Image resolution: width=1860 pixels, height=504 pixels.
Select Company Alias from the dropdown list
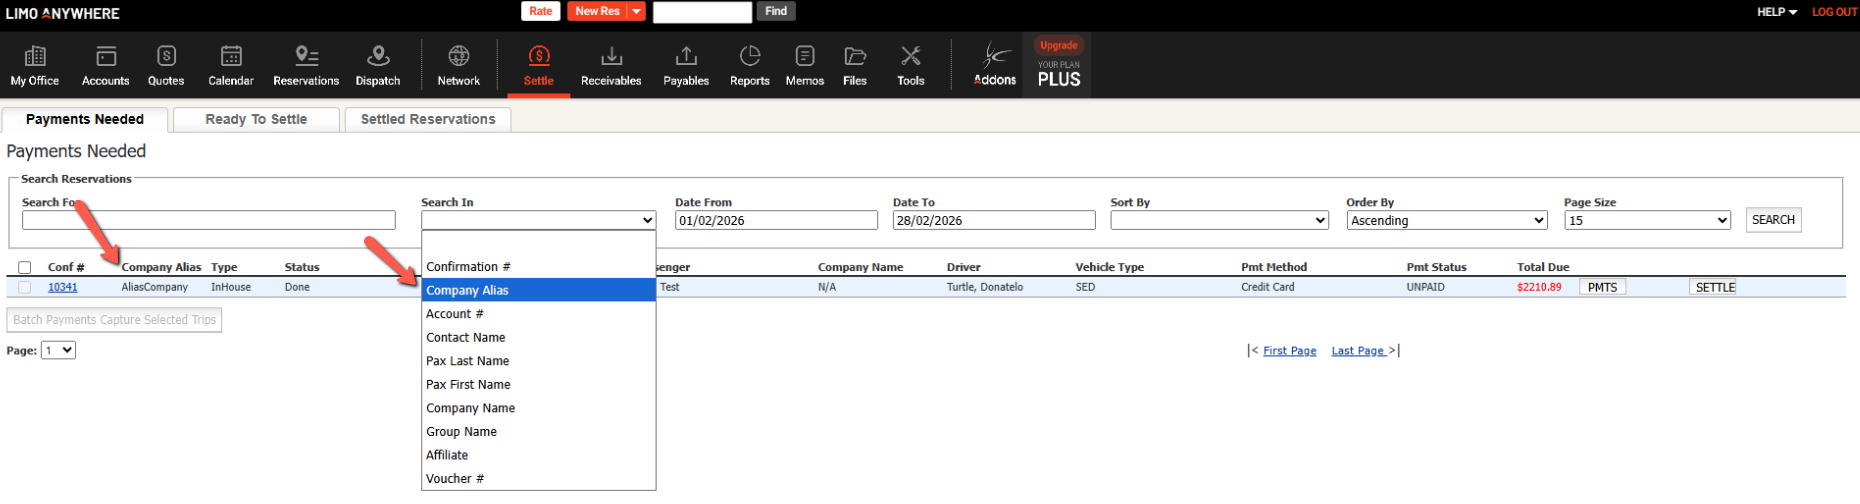[x=538, y=290]
